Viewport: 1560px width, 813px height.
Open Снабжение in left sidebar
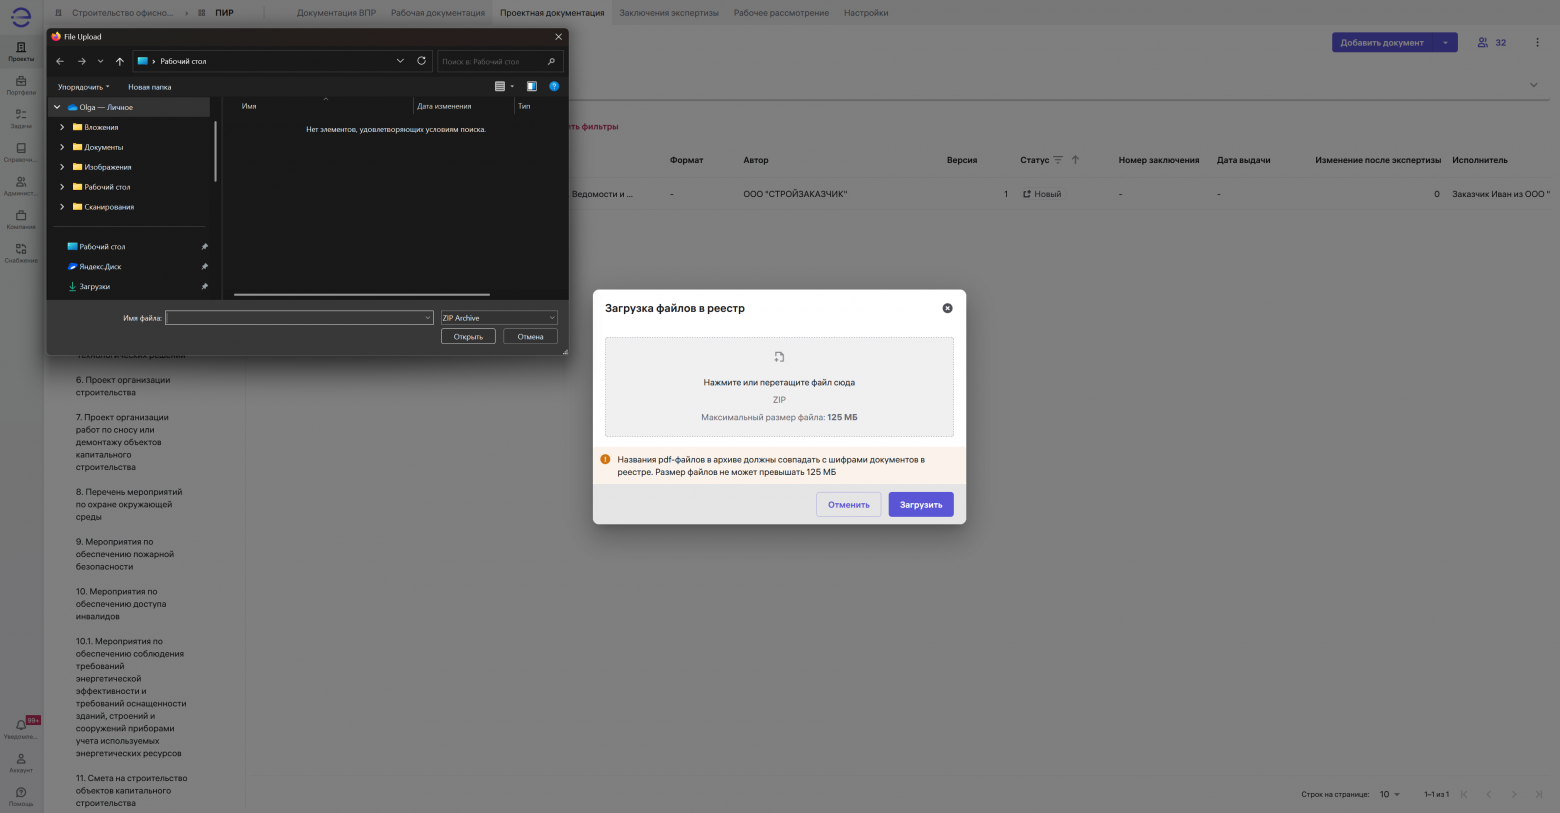(21, 253)
